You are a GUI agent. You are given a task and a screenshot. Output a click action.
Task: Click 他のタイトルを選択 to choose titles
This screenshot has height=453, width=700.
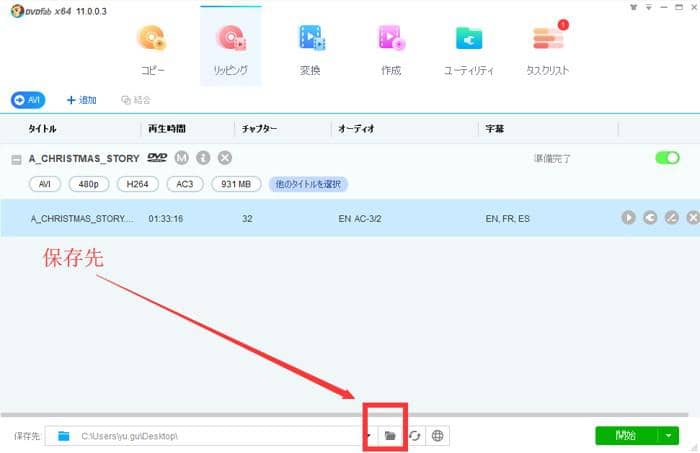(x=308, y=184)
